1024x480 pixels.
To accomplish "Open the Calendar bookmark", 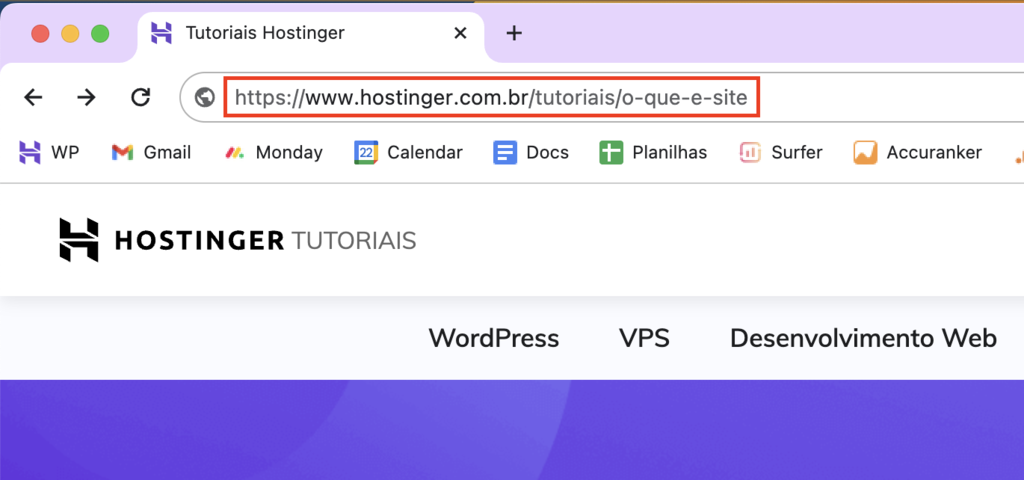I will pyautogui.click(x=408, y=153).
